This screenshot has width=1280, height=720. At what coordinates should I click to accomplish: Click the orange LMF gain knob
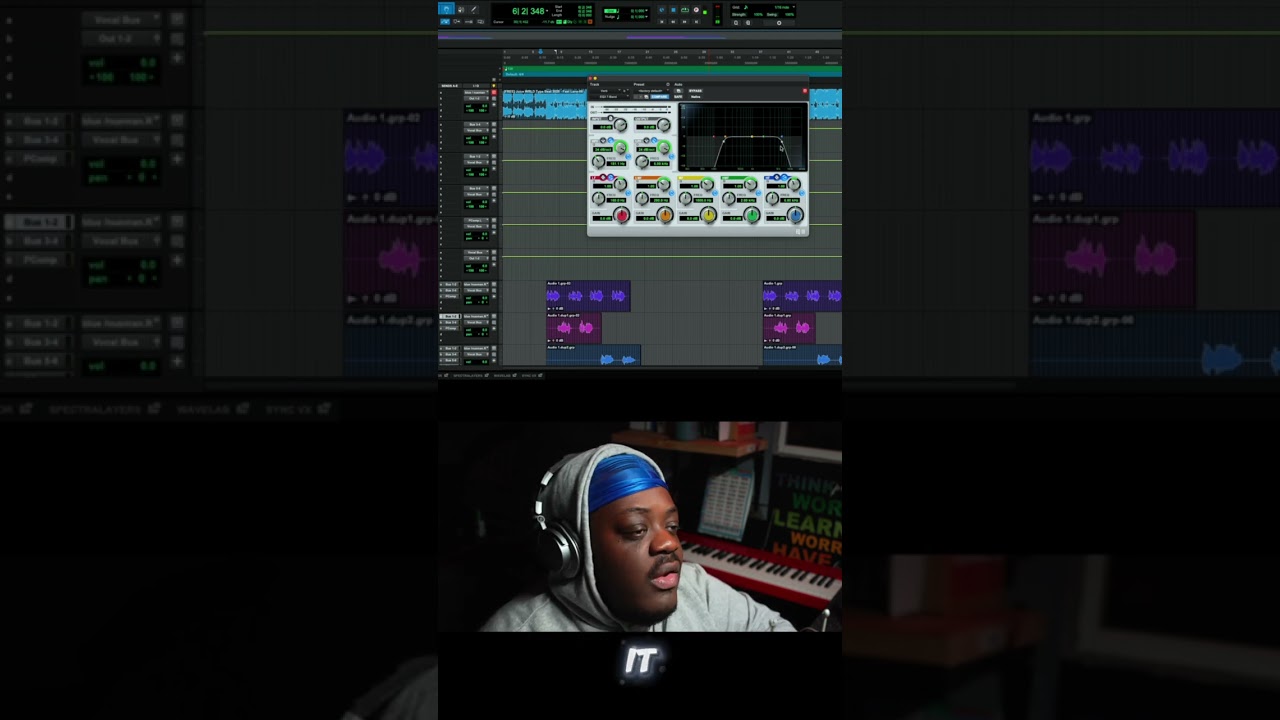click(x=665, y=216)
